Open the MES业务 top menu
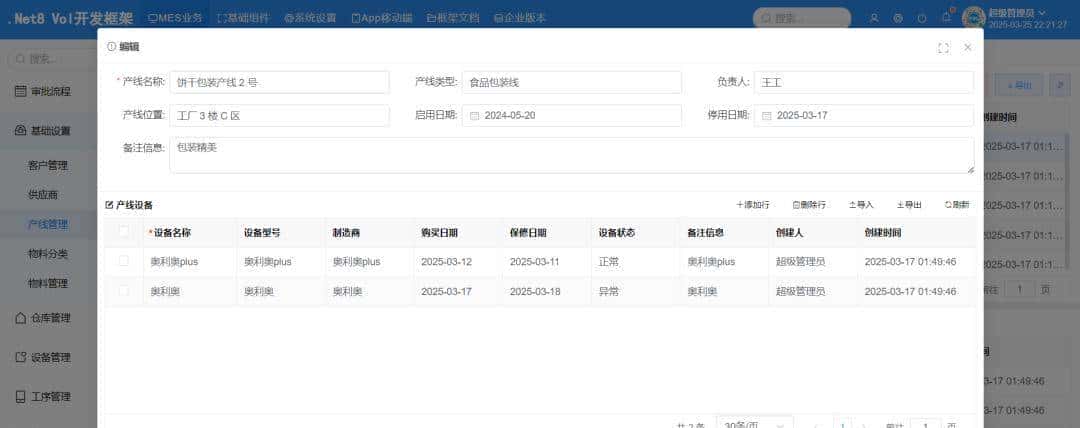Viewport: 1080px width, 428px height. point(175,18)
